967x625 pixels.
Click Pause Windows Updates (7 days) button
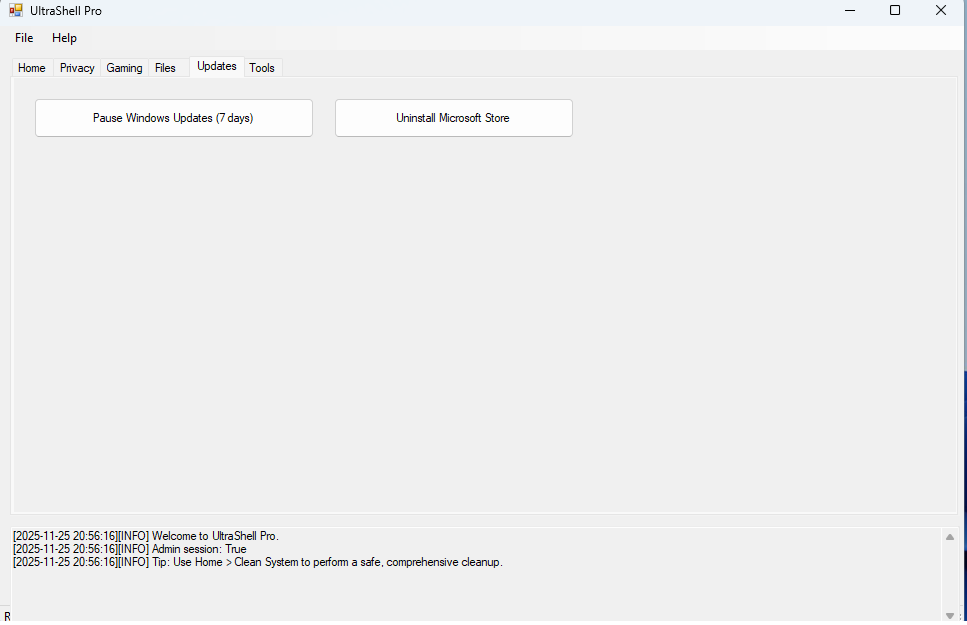click(174, 118)
